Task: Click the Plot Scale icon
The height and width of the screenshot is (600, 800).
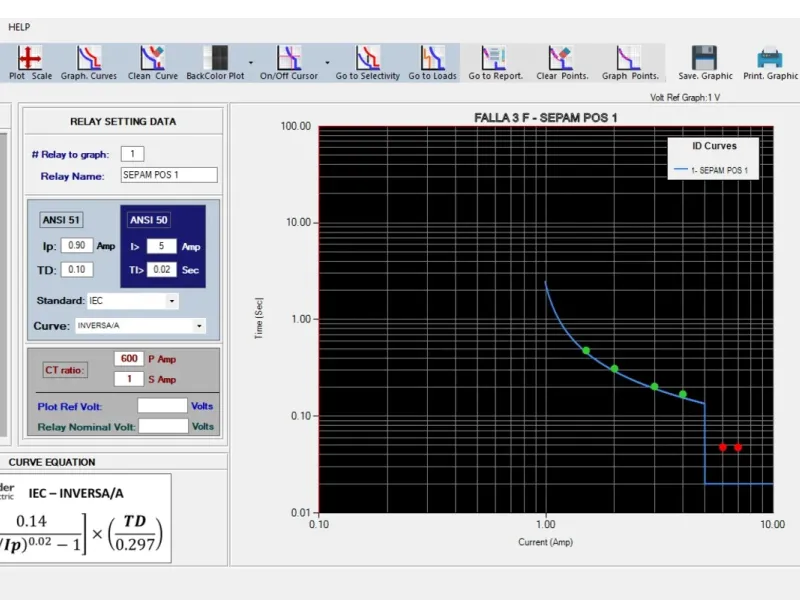Action: pos(30,58)
